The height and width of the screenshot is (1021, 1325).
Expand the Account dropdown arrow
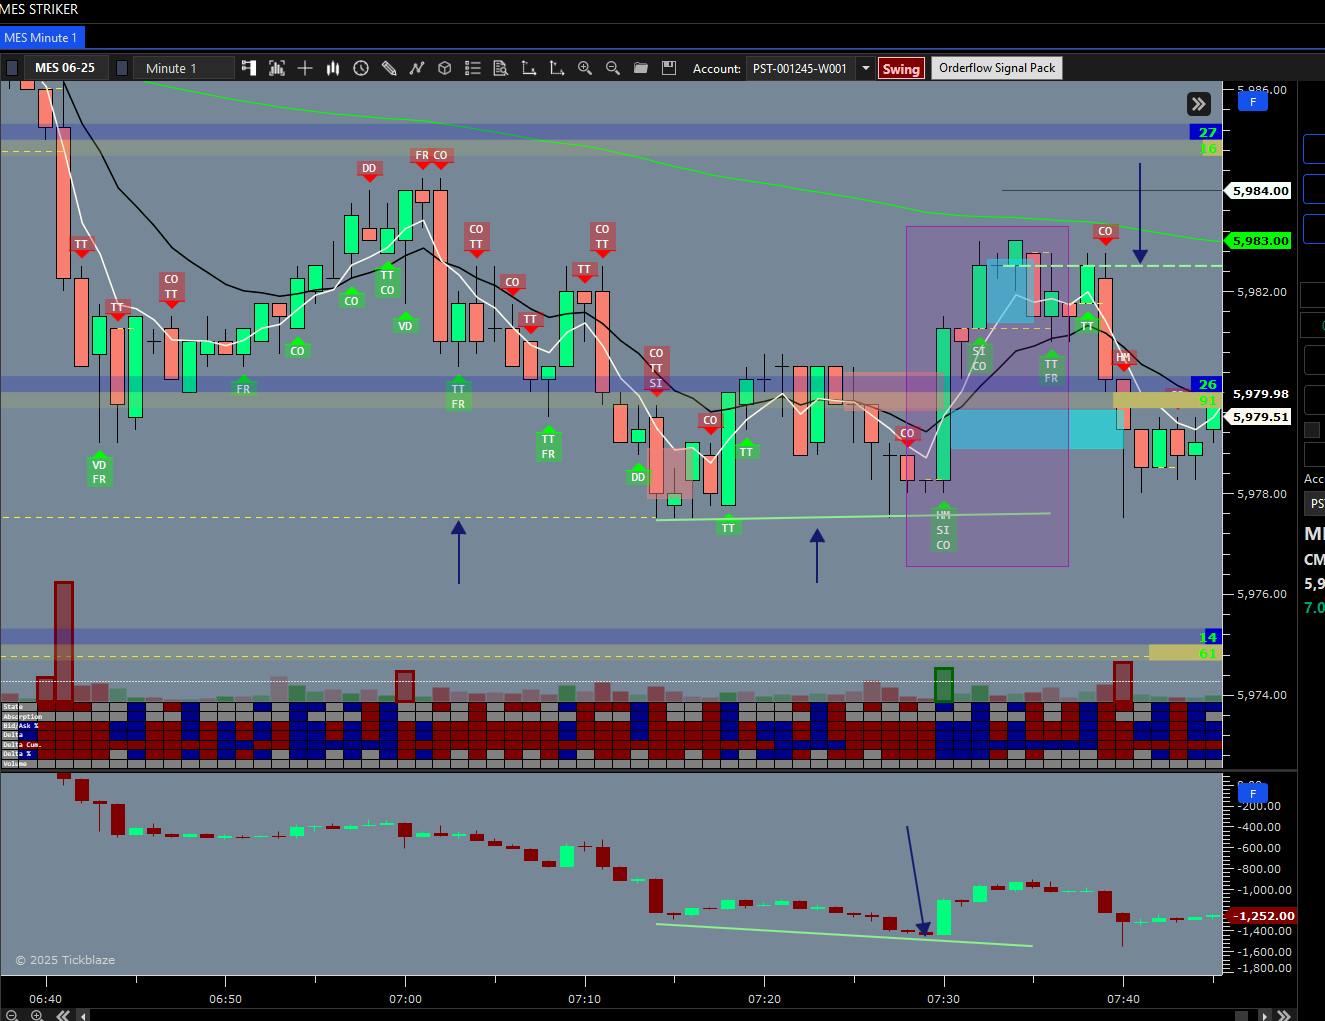coord(865,68)
